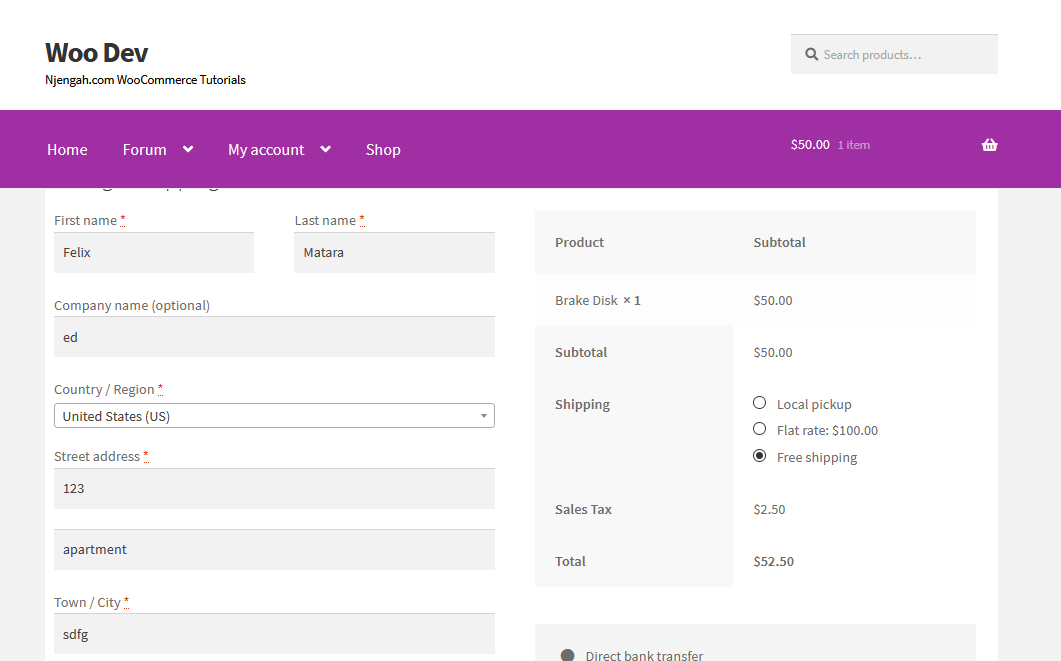Click the apartment address line field
The height and width of the screenshot is (661, 1061).
click(274, 549)
